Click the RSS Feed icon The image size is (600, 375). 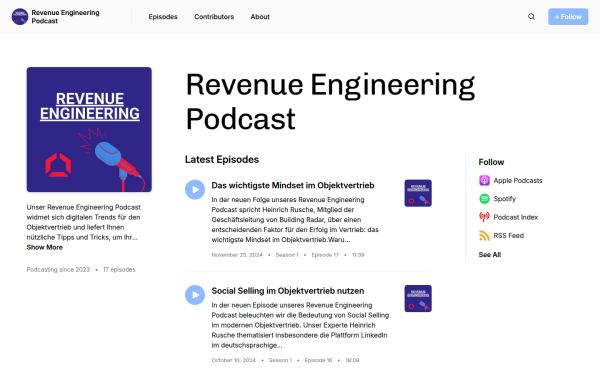[x=484, y=235]
